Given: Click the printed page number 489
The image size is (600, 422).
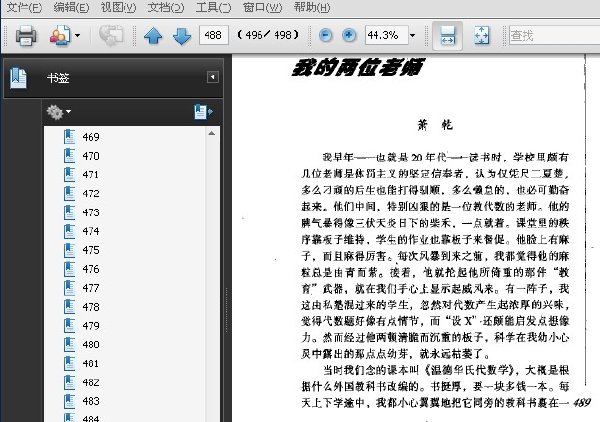Looking at the screenshot, I should (582, 402).
